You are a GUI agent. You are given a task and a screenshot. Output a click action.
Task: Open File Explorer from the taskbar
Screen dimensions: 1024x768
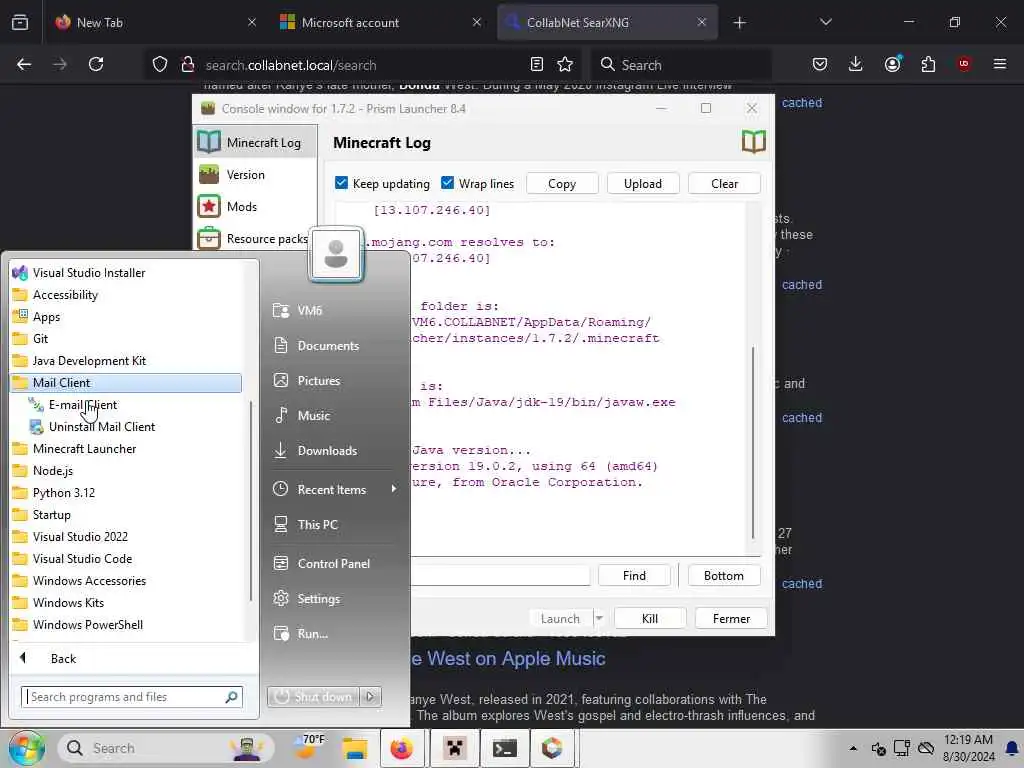[355, 748]
